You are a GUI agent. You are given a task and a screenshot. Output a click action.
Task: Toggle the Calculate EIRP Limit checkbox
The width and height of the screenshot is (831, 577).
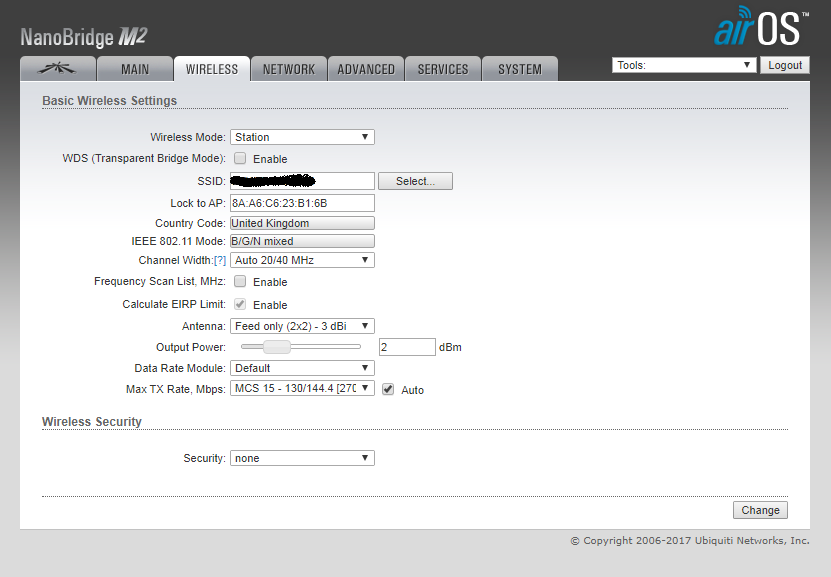coord(240,304)
